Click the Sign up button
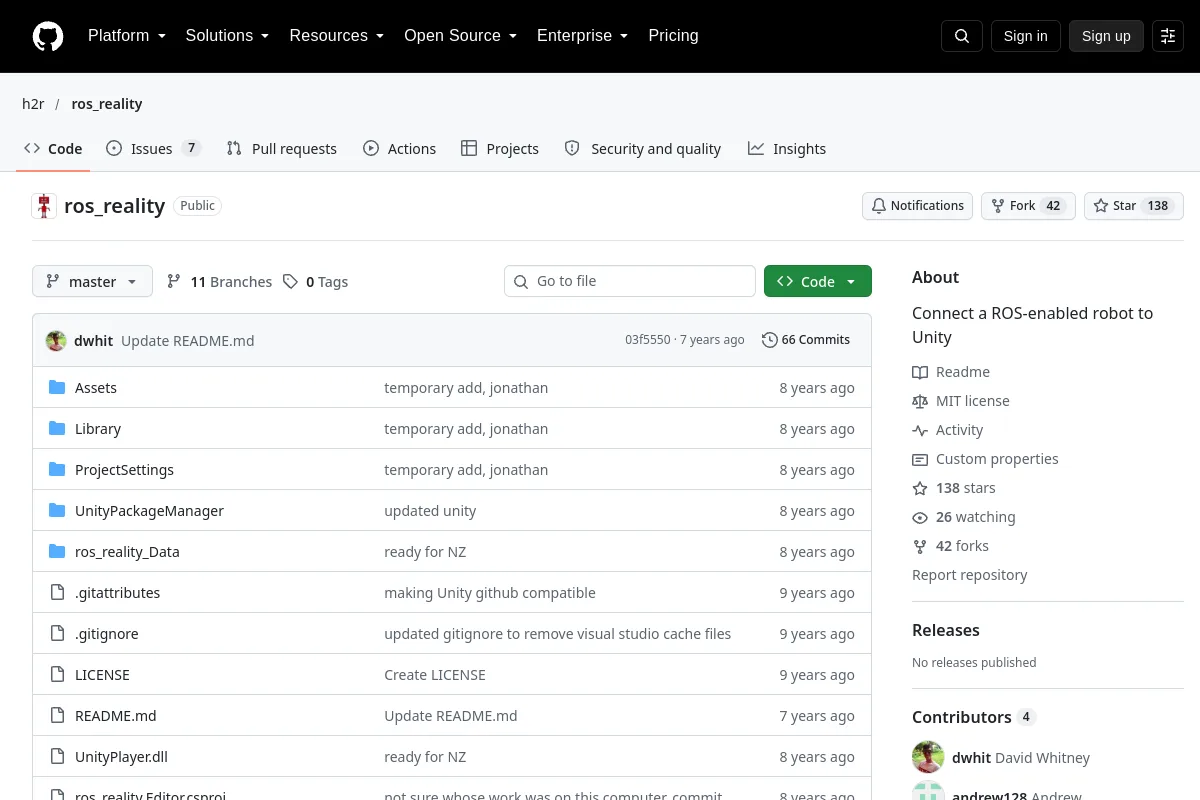1200x800 pixels. (1106, 36)
